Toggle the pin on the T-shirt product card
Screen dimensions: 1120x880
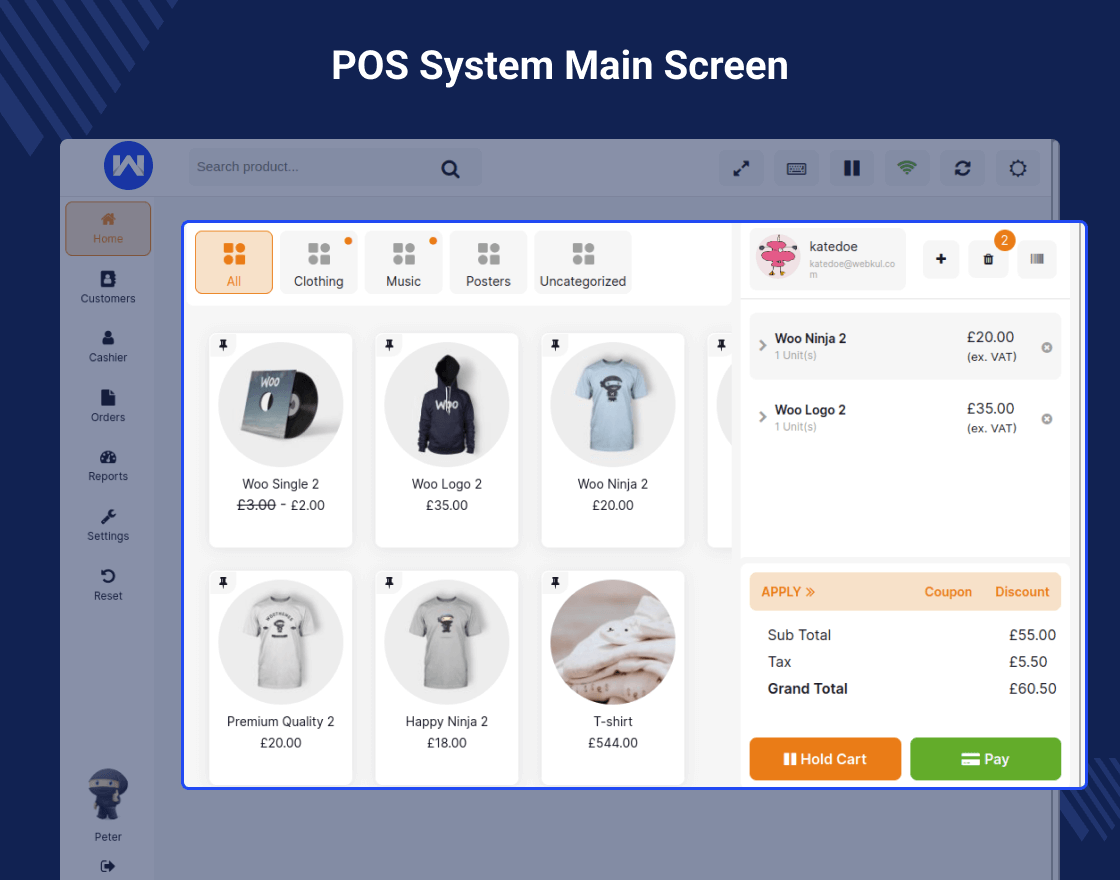pyautogui.click(x=555, y=582)
